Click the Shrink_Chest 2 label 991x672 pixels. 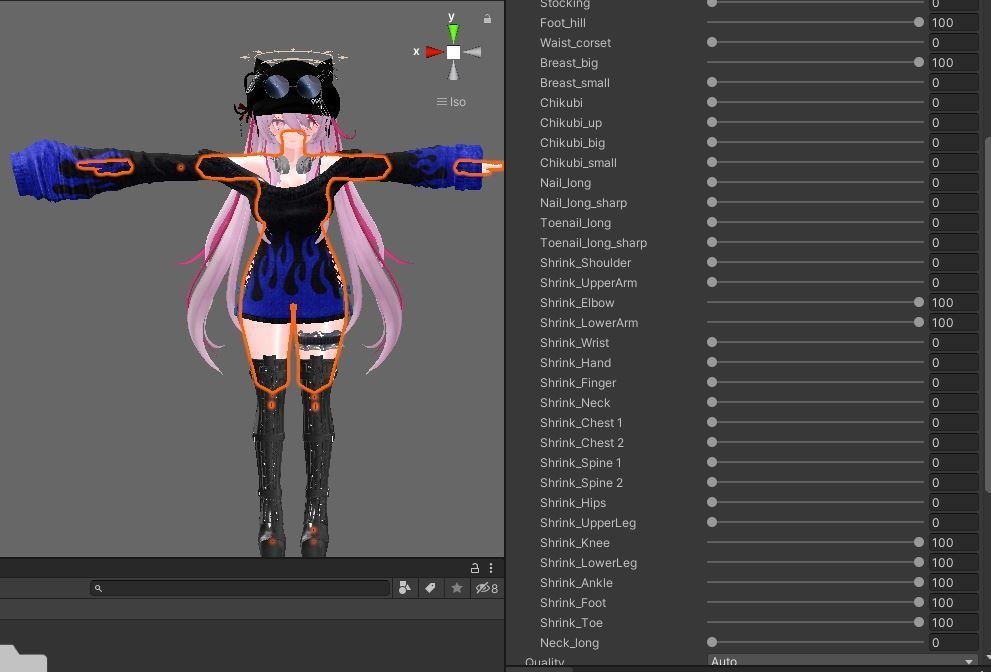(581, 443)
